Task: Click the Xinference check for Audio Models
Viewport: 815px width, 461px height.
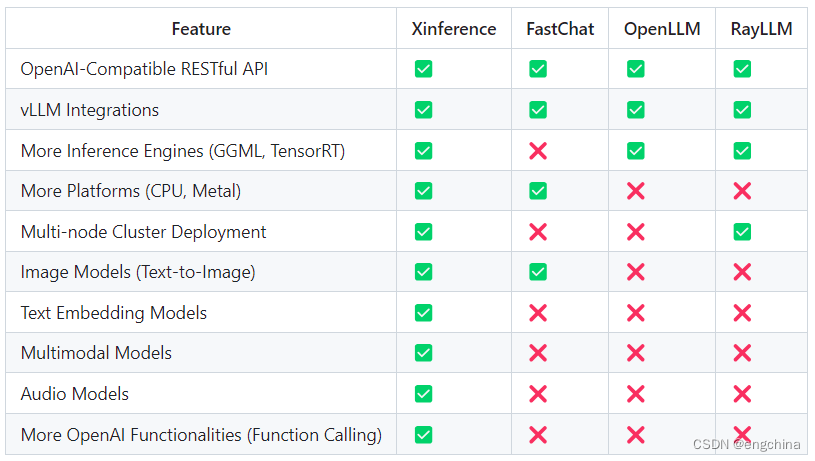Action: click(423, 394)
